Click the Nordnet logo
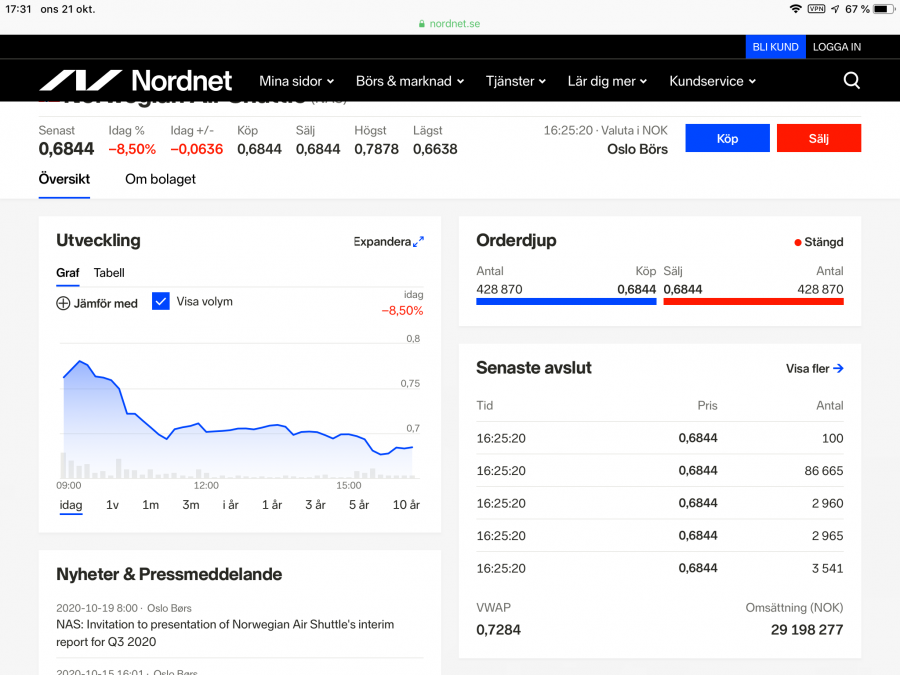Image resolution: width=900 pixels, height=675 pixels. coord(135,81)
